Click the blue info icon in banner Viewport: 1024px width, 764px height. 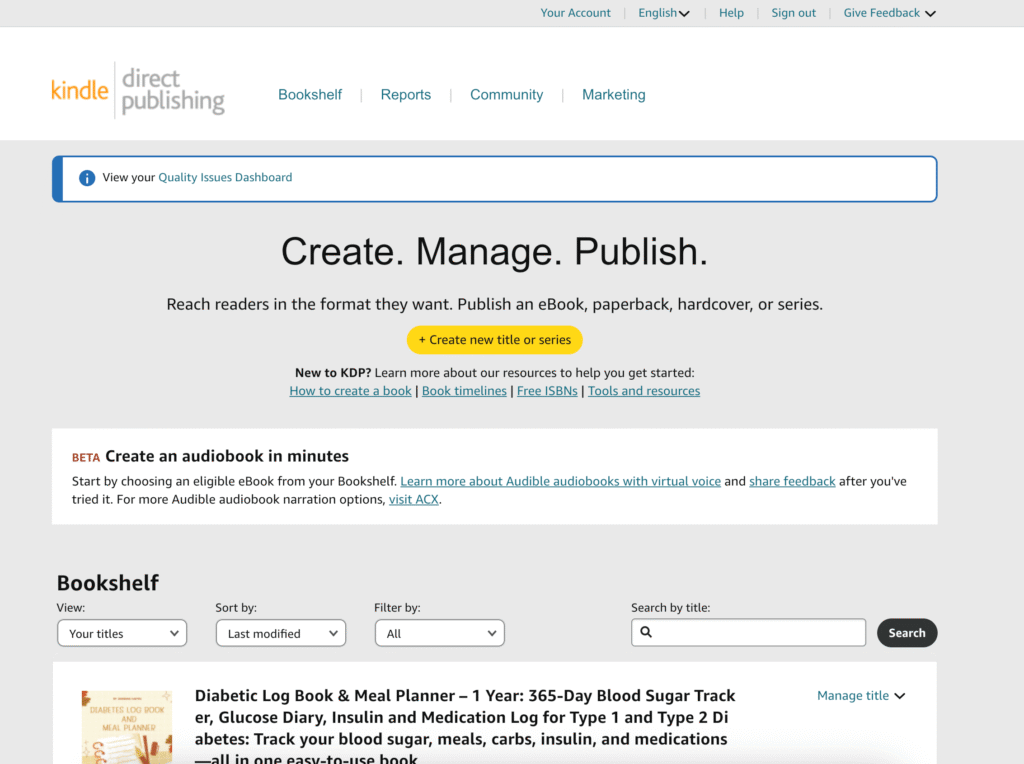tap(87, 178)
